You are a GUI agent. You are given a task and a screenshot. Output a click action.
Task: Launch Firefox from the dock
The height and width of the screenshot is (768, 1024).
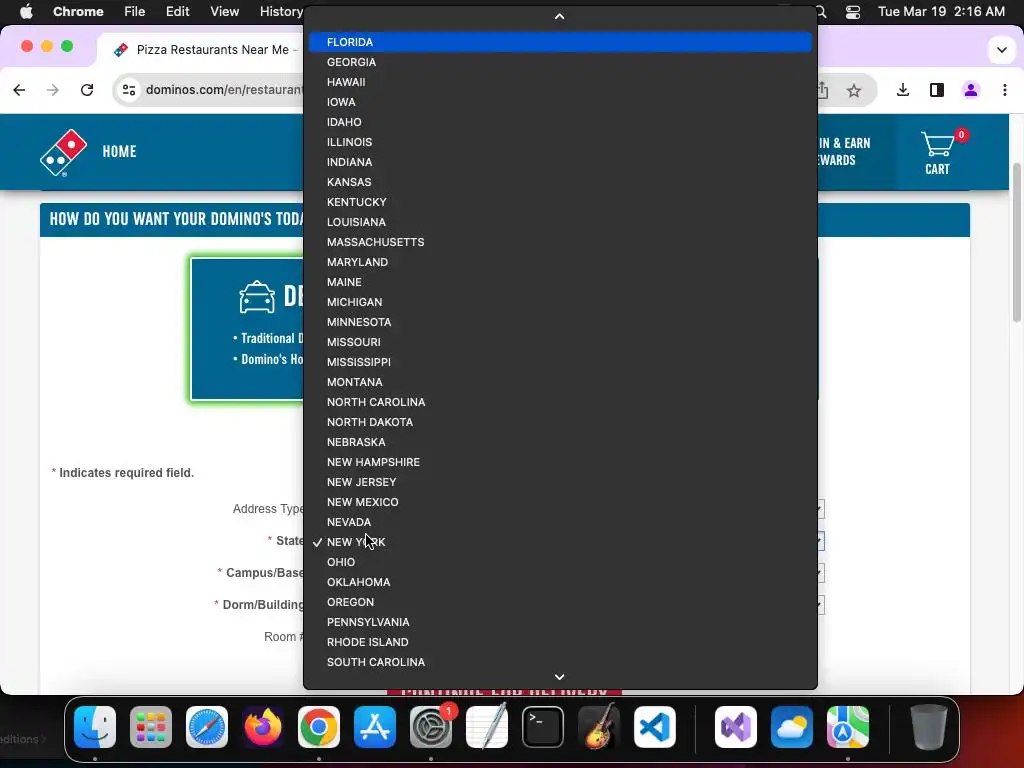pyautogui.click(x=263, y=727)
